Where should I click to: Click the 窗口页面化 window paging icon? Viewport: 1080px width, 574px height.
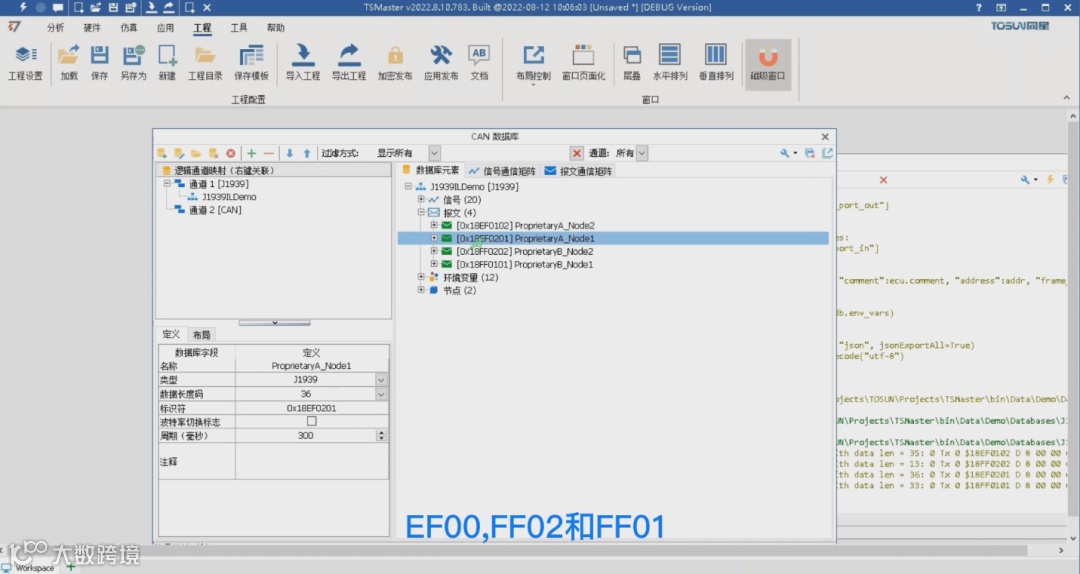point(583,63)
